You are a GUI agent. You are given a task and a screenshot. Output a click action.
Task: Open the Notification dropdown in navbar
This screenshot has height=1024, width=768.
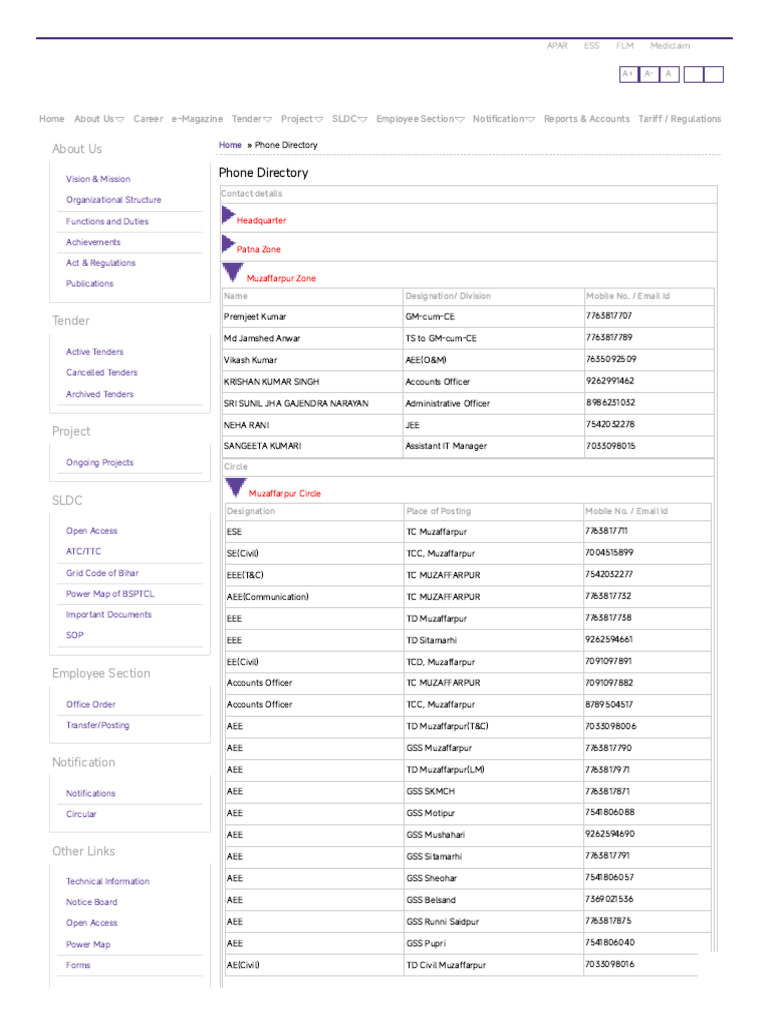pyautogui.click(x=530, y=120)
